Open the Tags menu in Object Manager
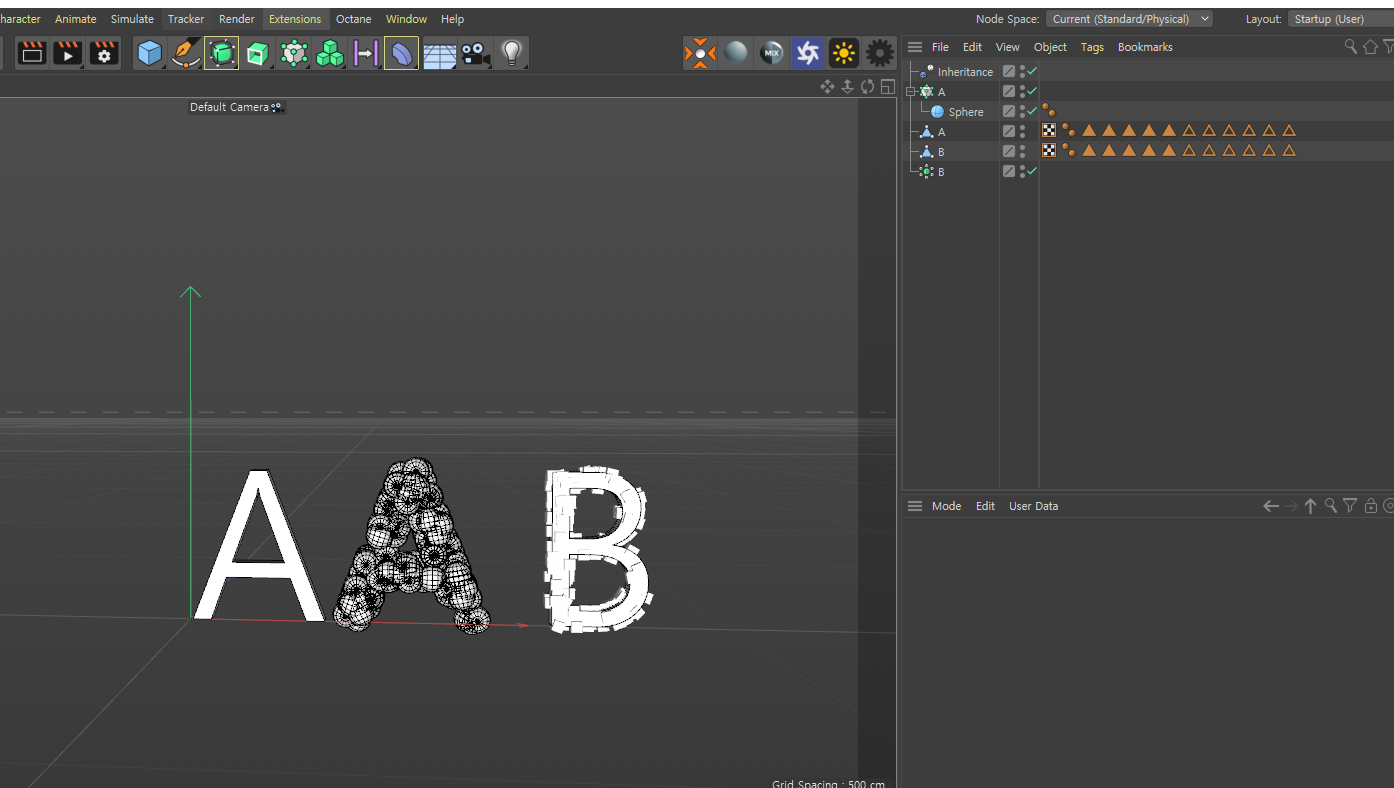Viewport: 1394px width, 788px height. [1092, 47]
